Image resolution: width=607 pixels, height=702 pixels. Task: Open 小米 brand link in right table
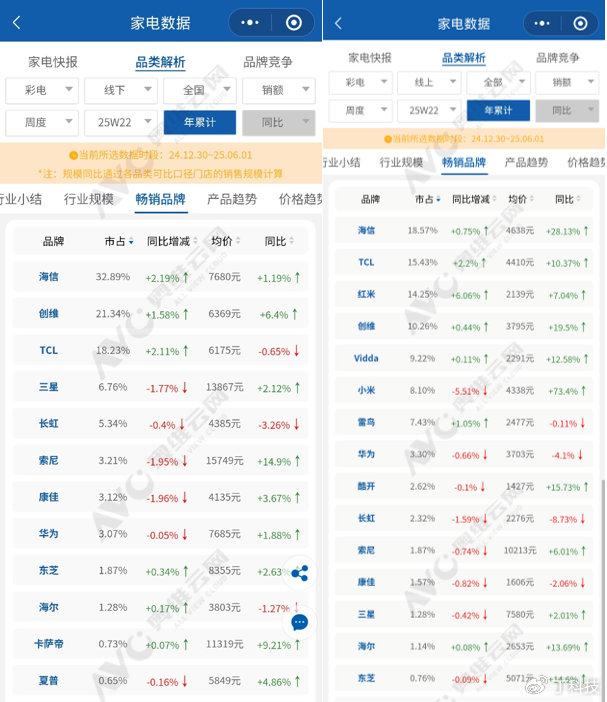(366, 390)
